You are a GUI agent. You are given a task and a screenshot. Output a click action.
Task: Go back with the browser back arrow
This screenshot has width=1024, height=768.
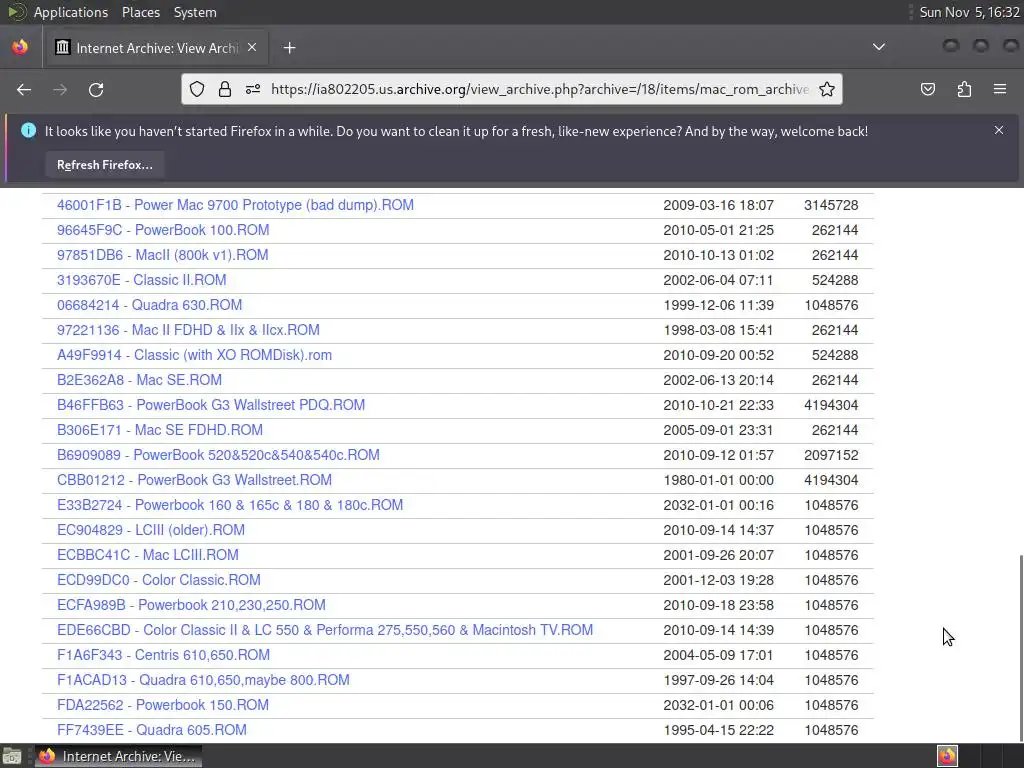pos(24,89)
